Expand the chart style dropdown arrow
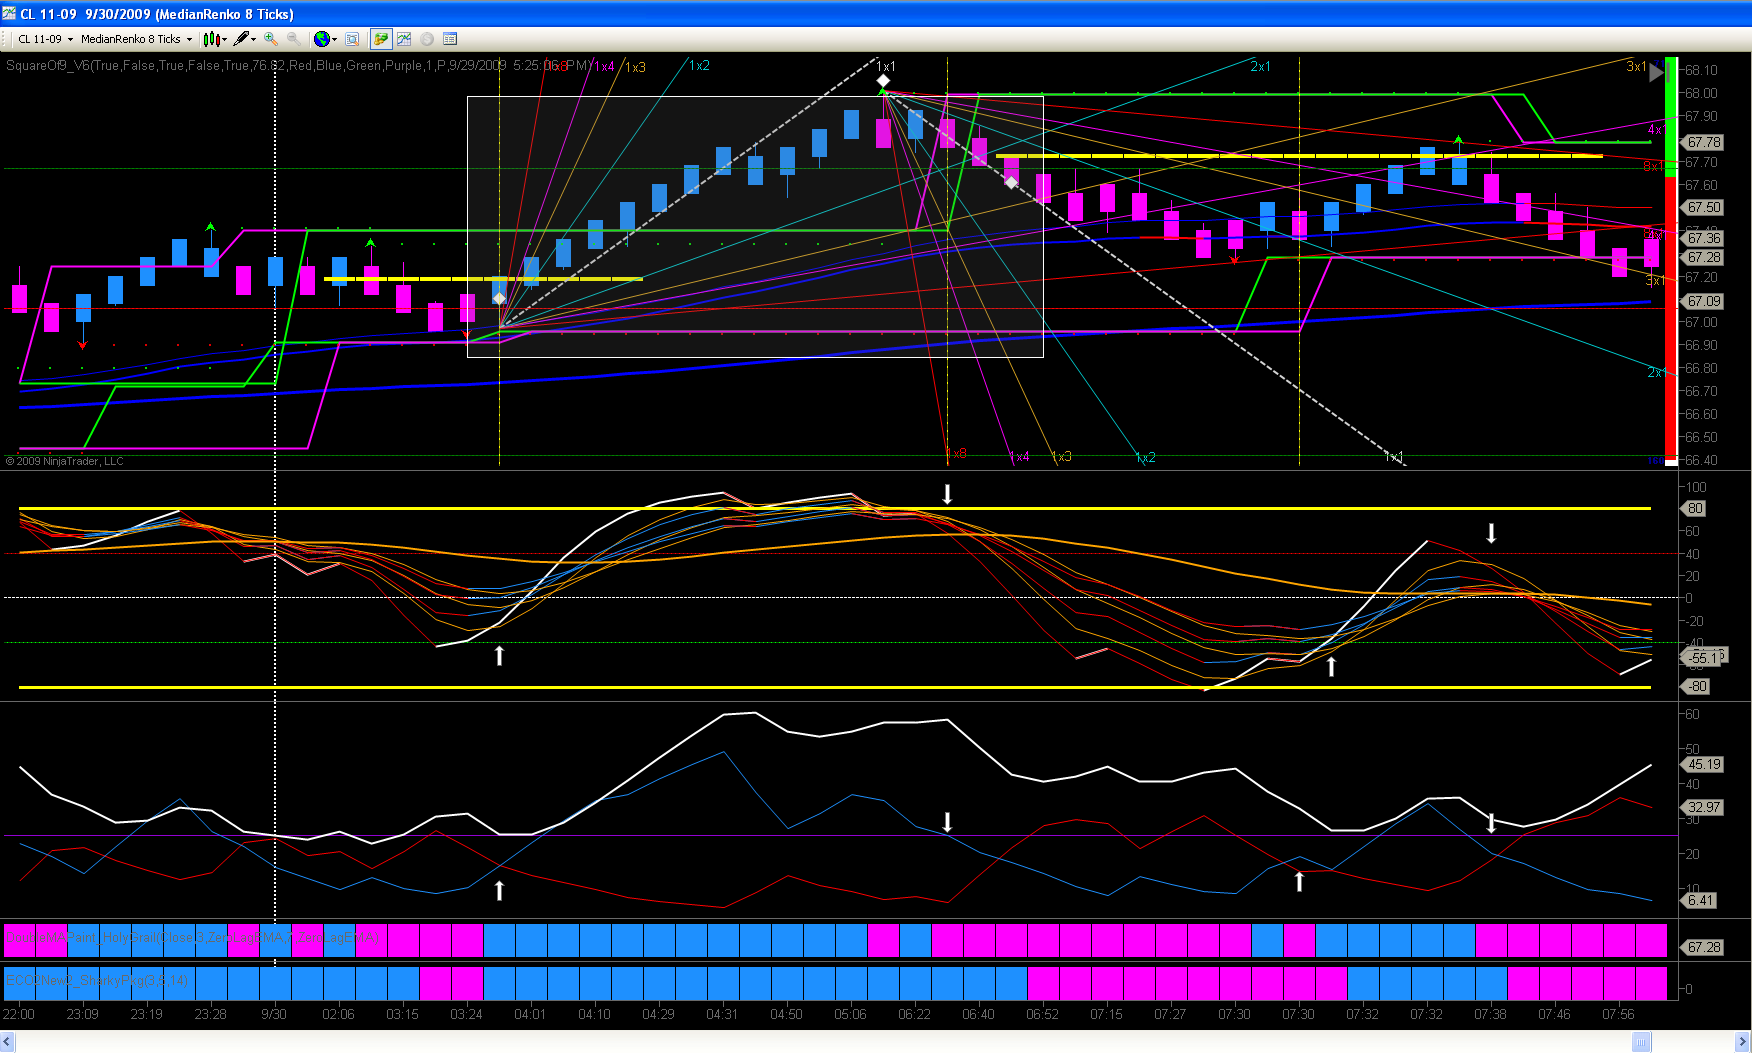The height and width of the screenshot is (1053, 1752). point(224,39)
